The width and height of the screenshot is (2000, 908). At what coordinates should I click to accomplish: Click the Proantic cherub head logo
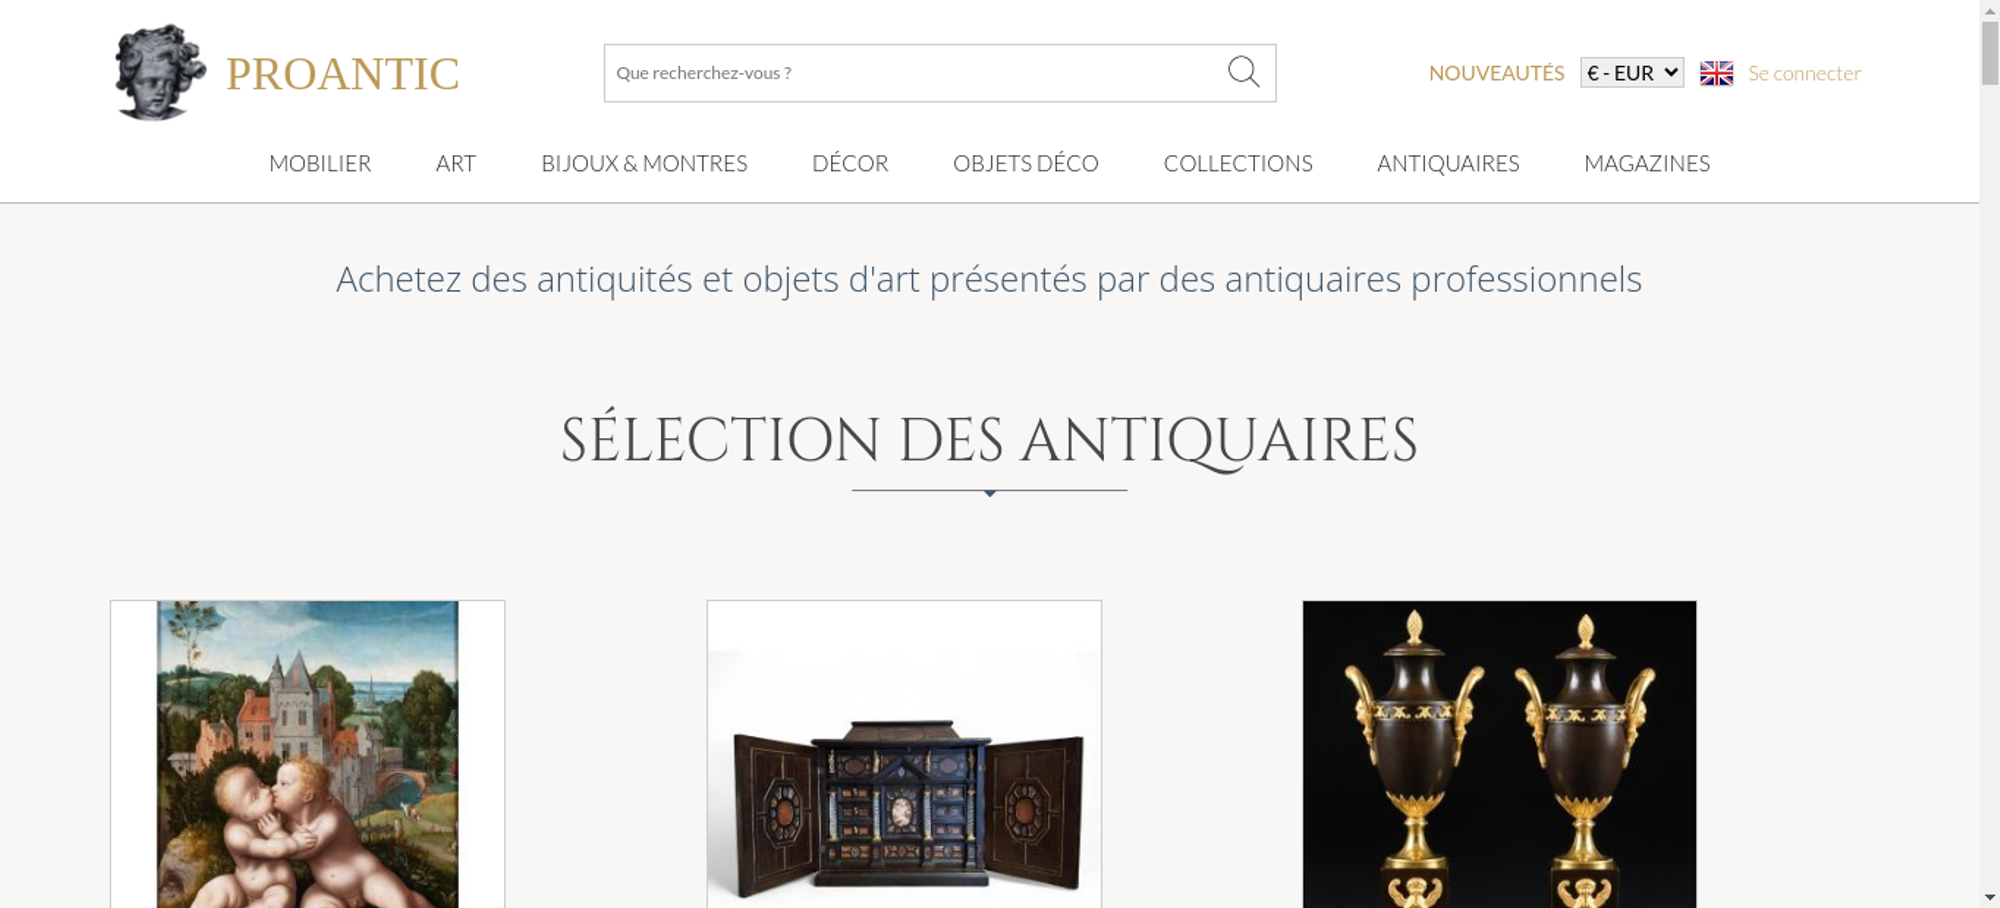point(160,73)
